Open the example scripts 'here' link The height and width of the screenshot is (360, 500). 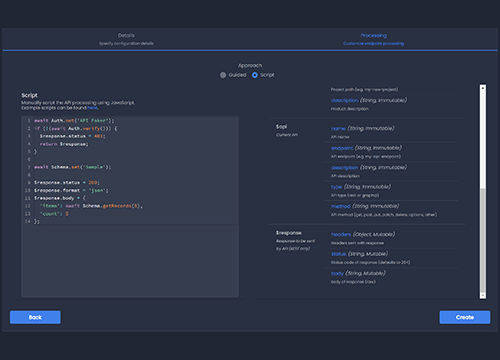[x=92, y=108]
